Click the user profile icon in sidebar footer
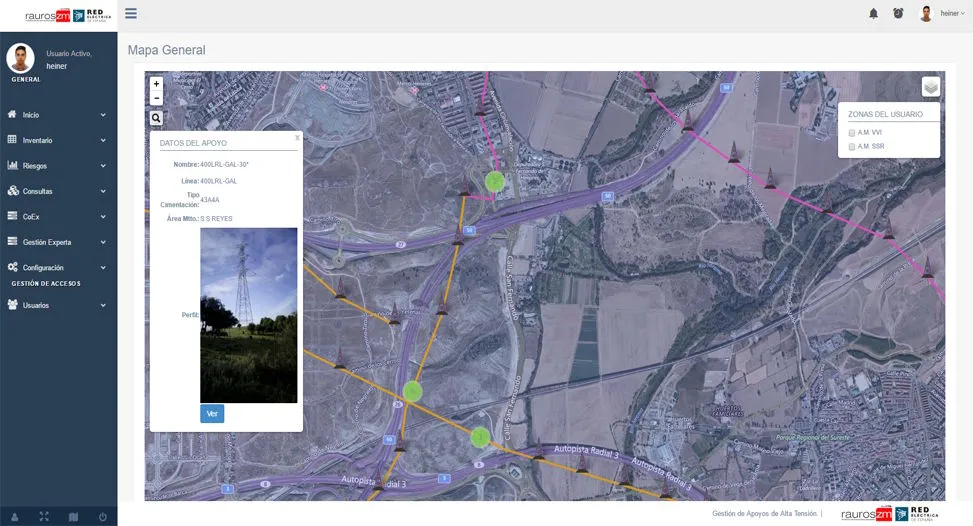 coord(15,516)
